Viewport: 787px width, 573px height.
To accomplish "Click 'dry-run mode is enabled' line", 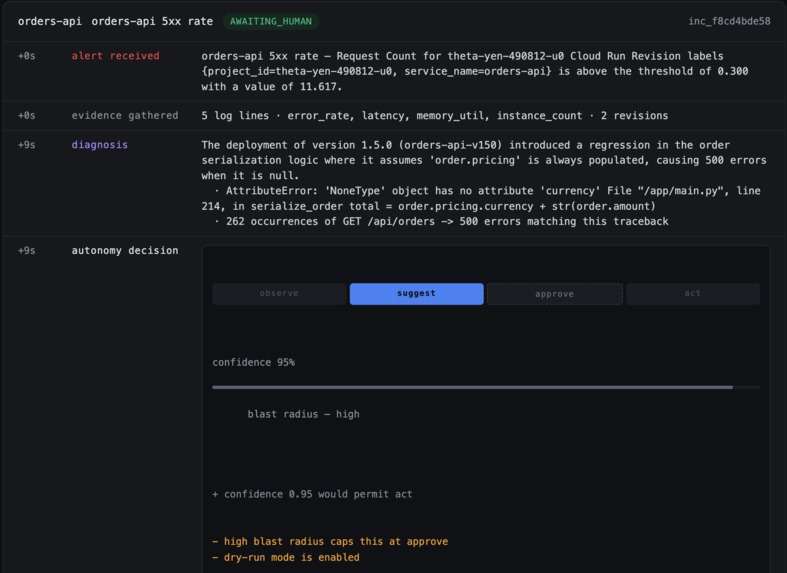I will coord(286,557).
